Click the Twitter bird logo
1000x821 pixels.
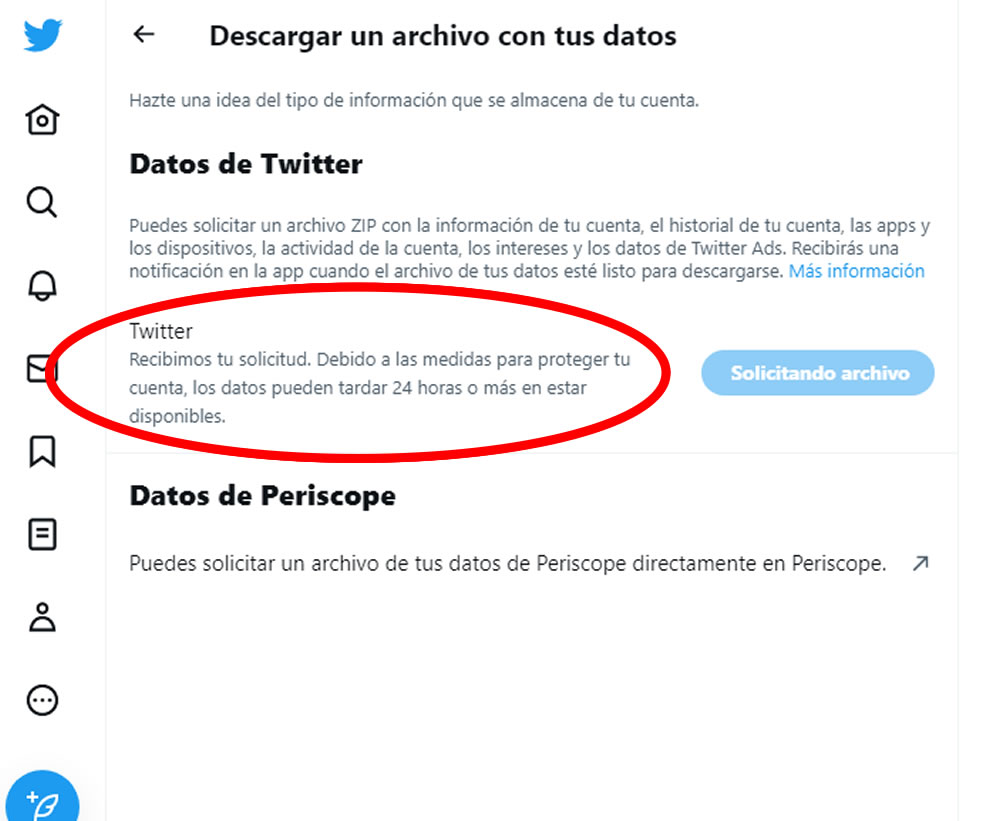tap(43, 34)
